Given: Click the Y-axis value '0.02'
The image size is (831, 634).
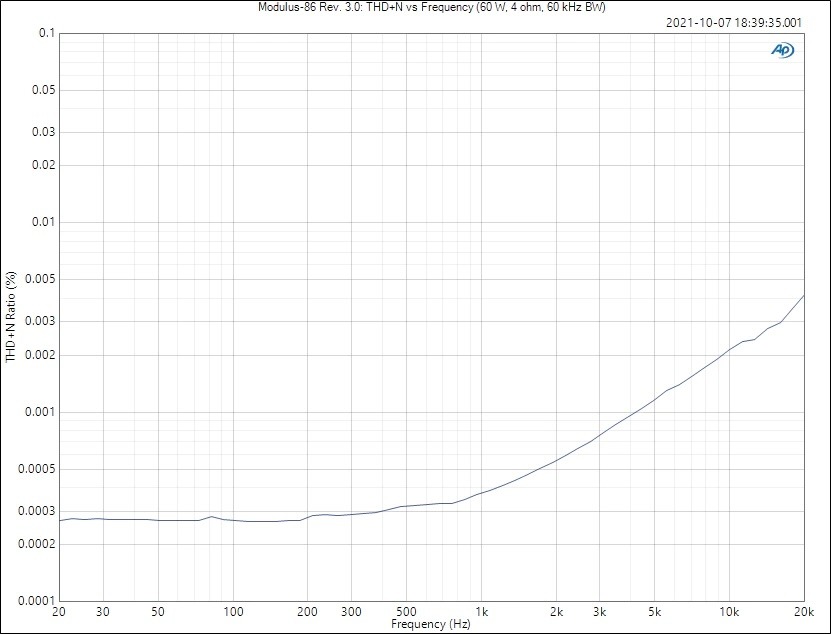Looking at the screenshot, I should pos(43,165).
